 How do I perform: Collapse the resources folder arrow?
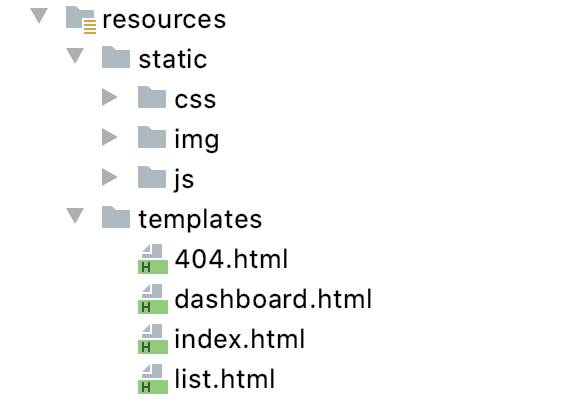[39, 16]
